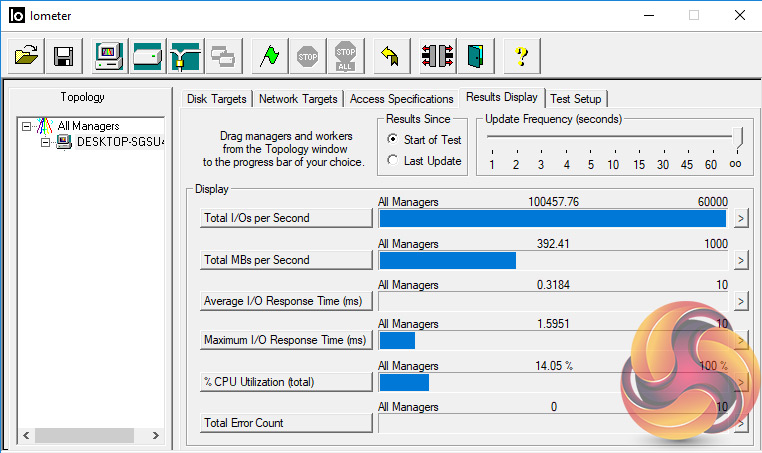This screenshot has width=762, height=453.
Task: Switch to the Network Targets tab
Action: click(x=298, y=99)
